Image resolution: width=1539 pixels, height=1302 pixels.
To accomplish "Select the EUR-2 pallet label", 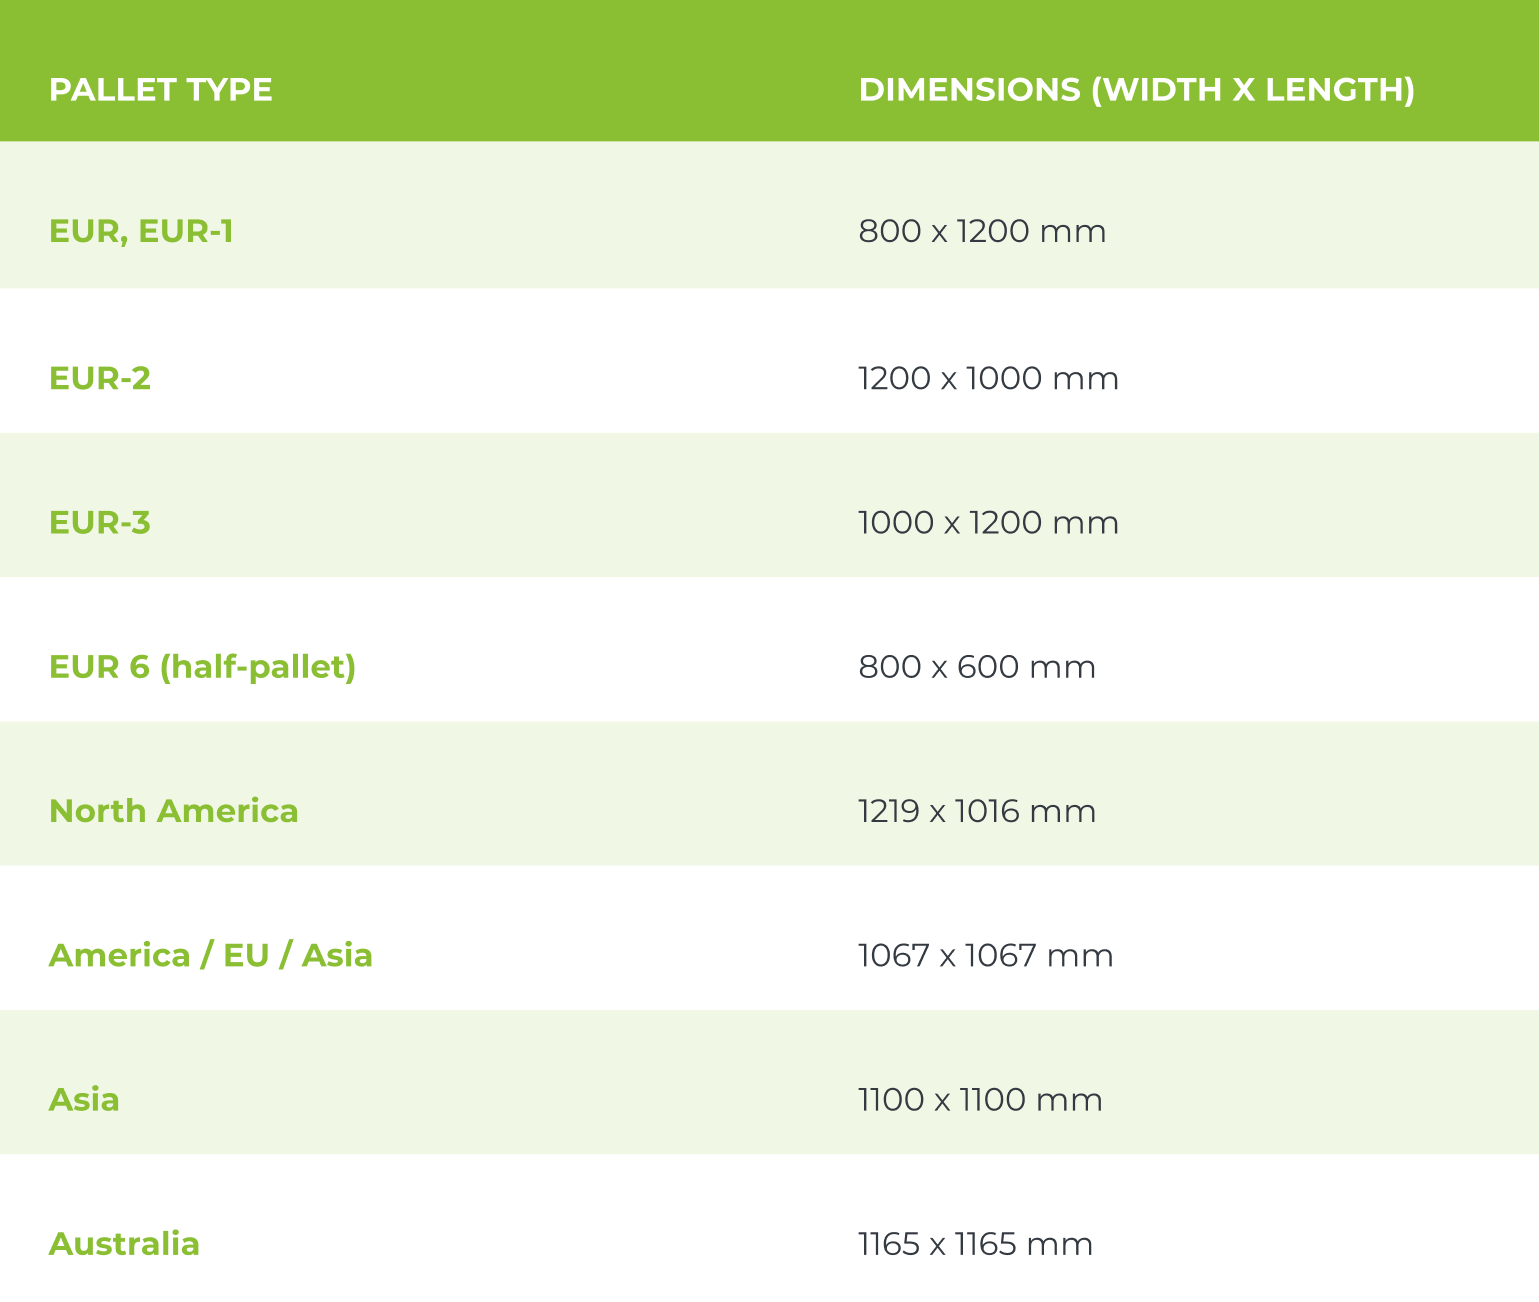I will (x=100, y=378).
